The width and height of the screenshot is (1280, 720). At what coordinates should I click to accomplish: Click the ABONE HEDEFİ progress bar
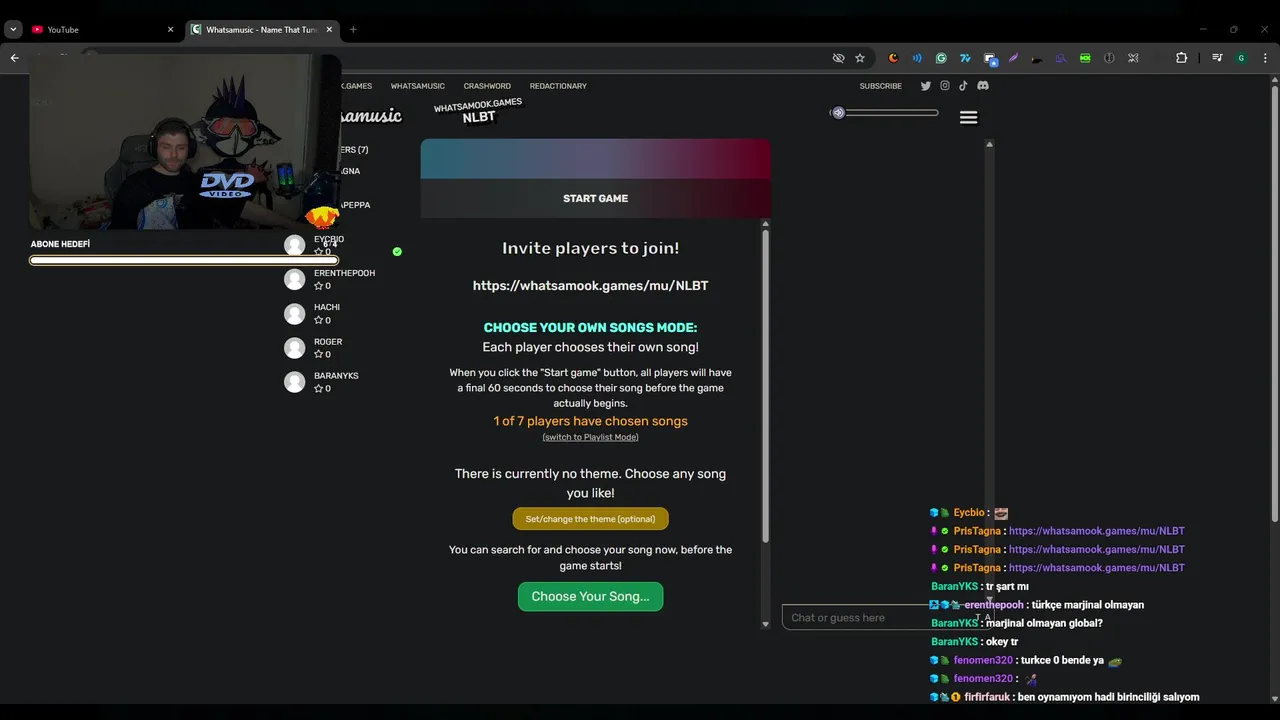pyautogui.click(x=184, y=260)
